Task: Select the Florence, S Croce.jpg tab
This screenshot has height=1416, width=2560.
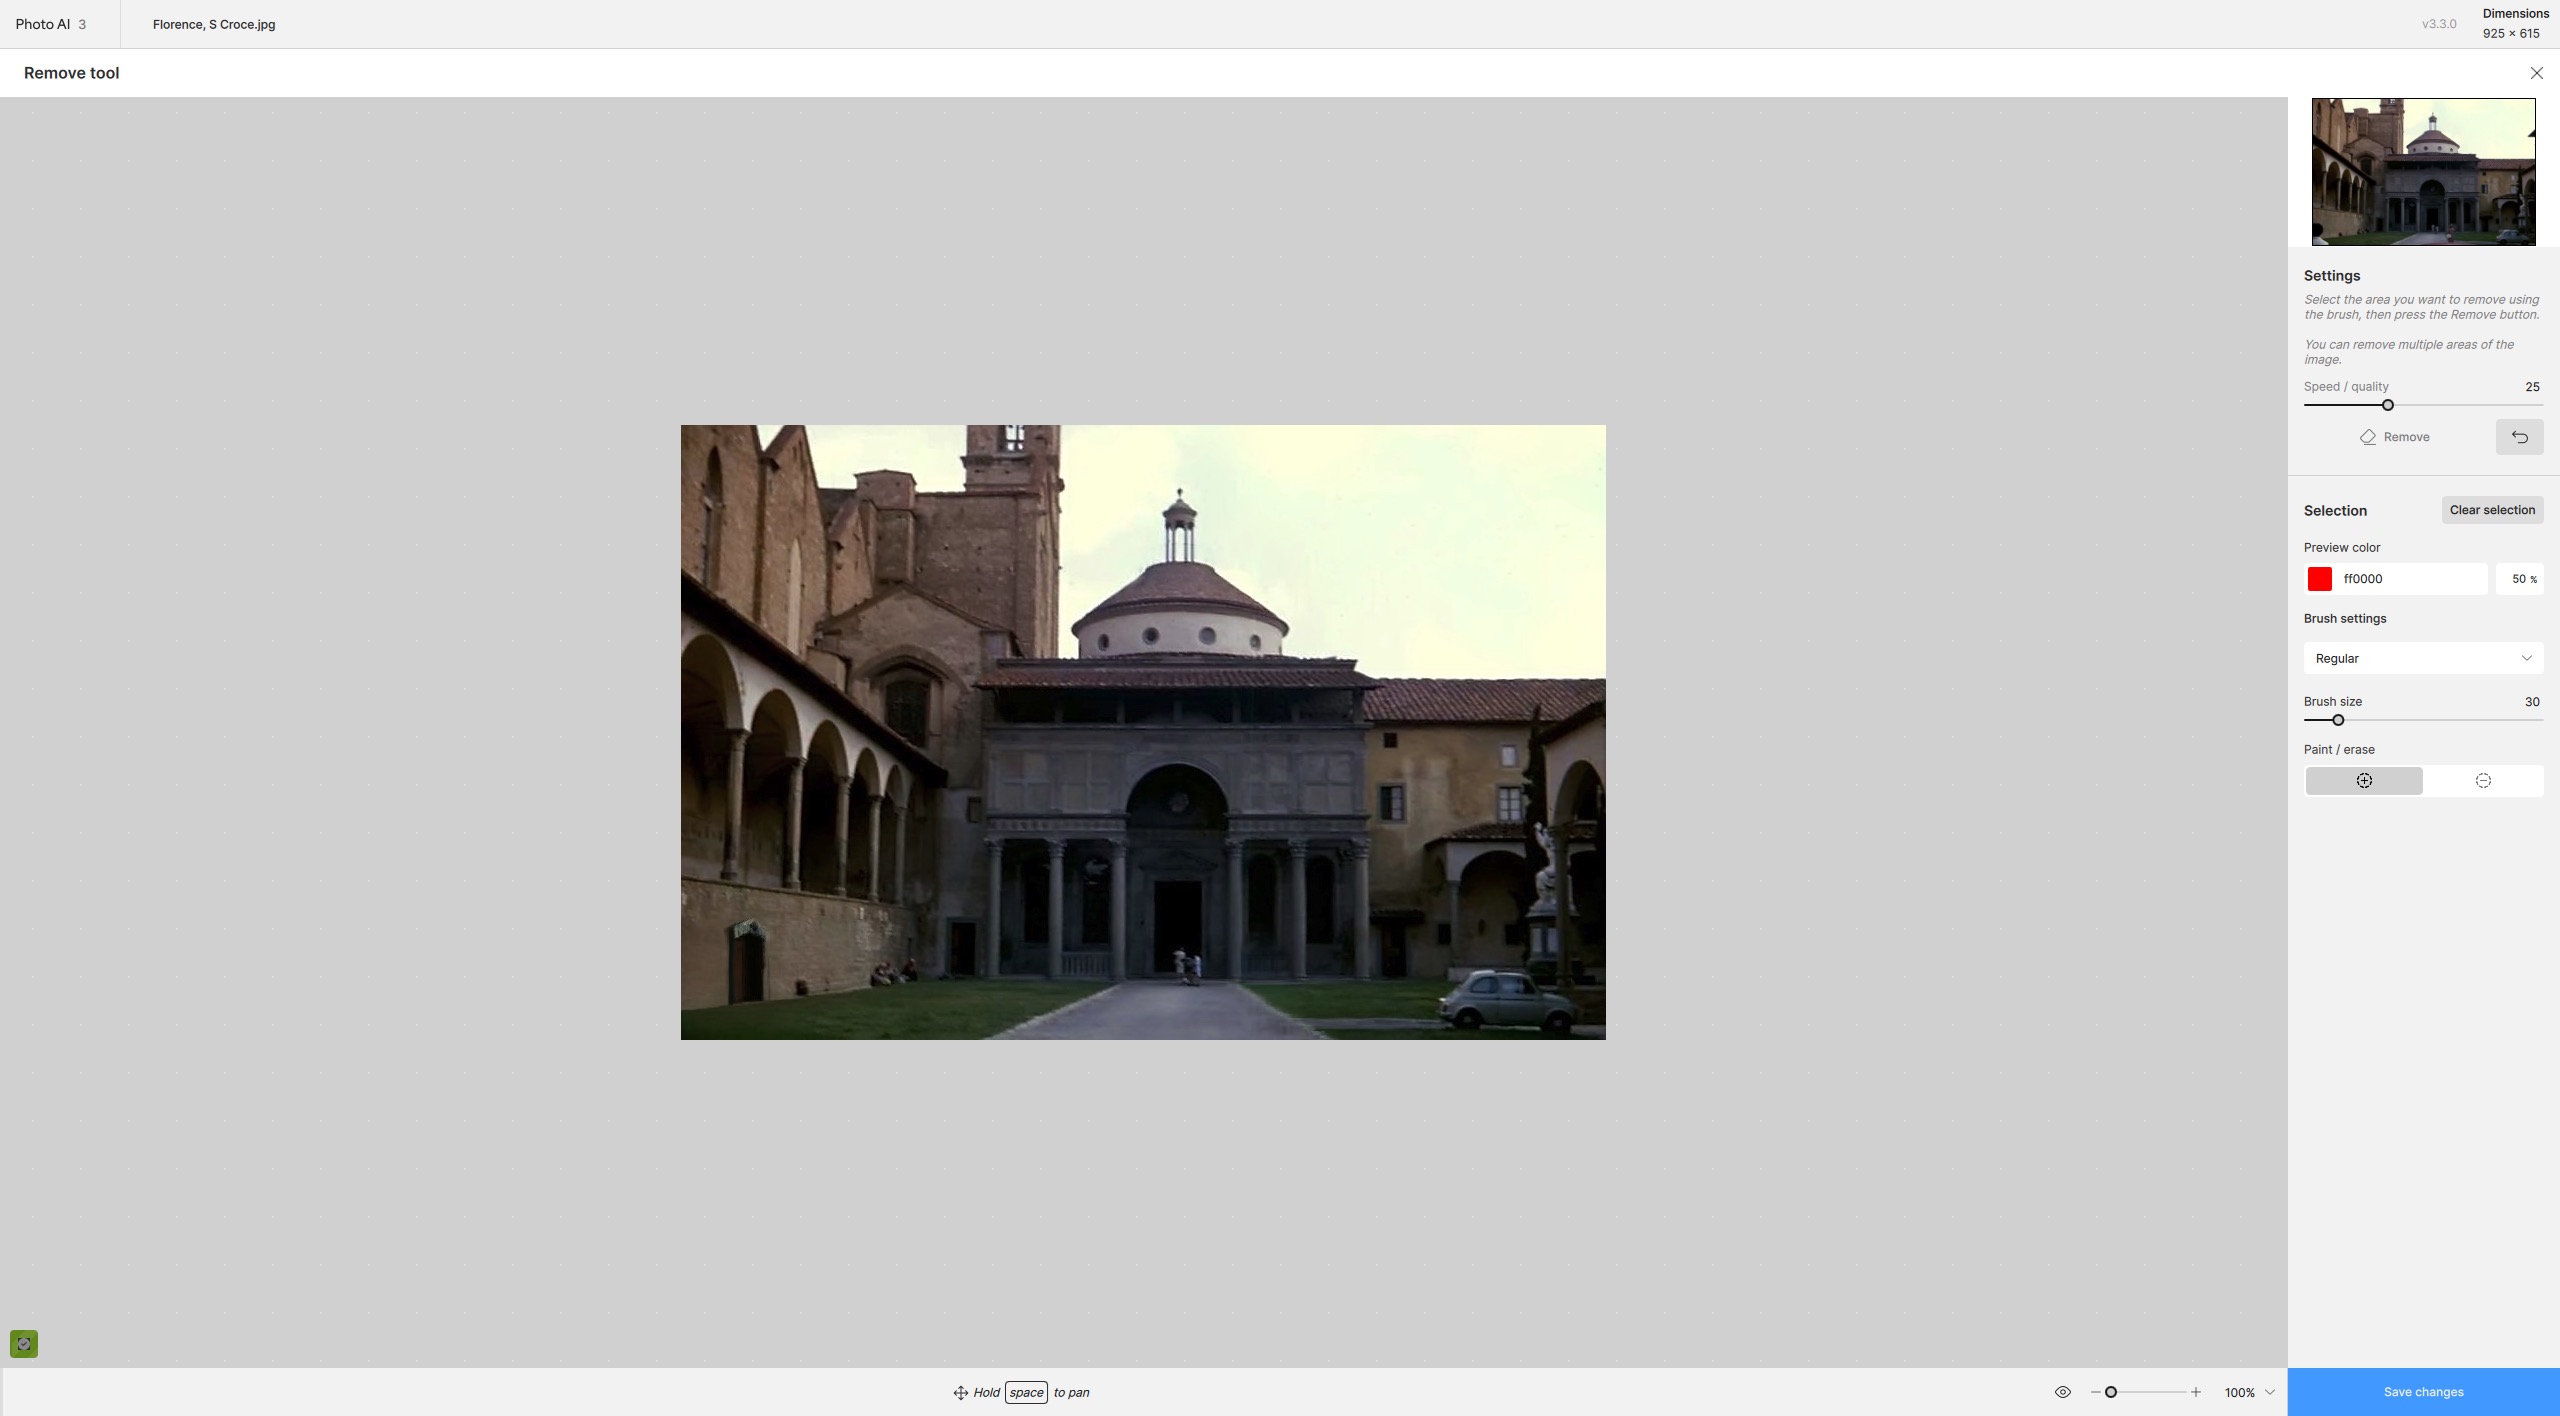Action: 214,24
